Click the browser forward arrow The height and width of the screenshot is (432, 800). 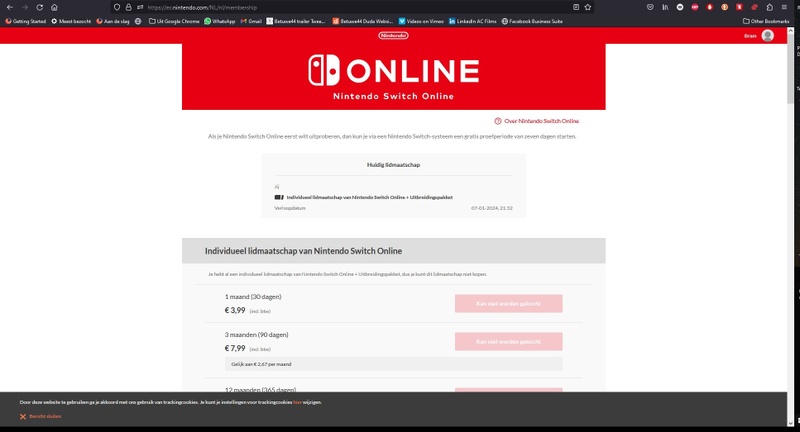(24, 7)
